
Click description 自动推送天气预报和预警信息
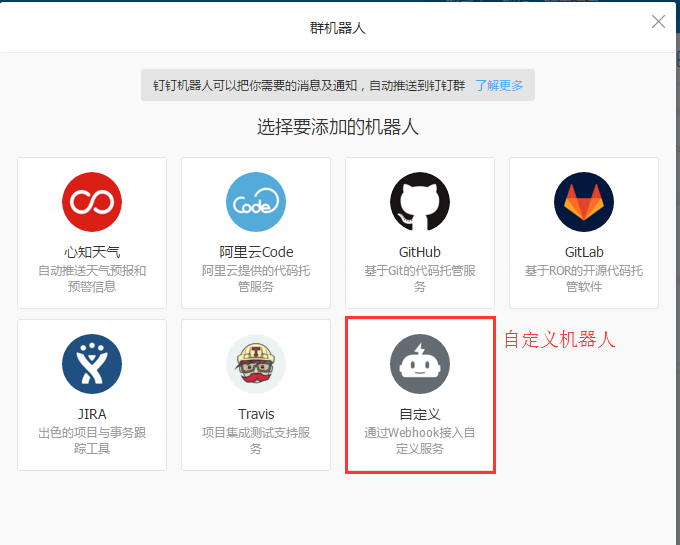pyautogui.click(x=92, y=278)
